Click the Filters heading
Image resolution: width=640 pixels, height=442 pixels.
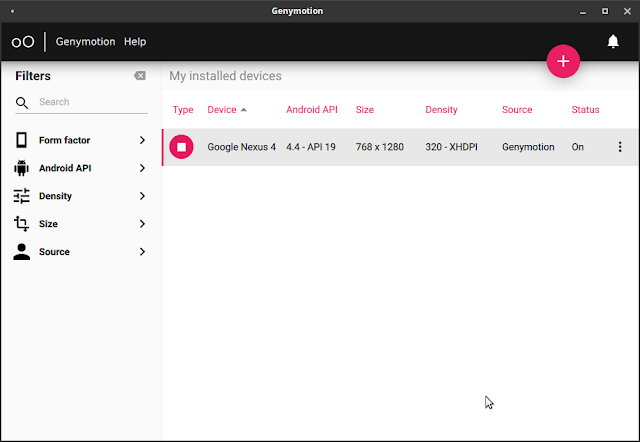pyautogui.click(x=33, y=76)
